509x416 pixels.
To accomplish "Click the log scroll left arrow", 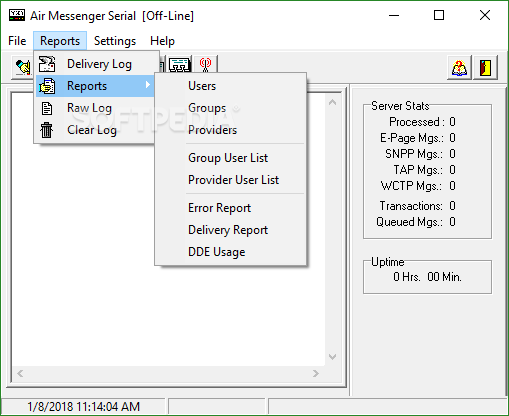I will pos(20,373).
